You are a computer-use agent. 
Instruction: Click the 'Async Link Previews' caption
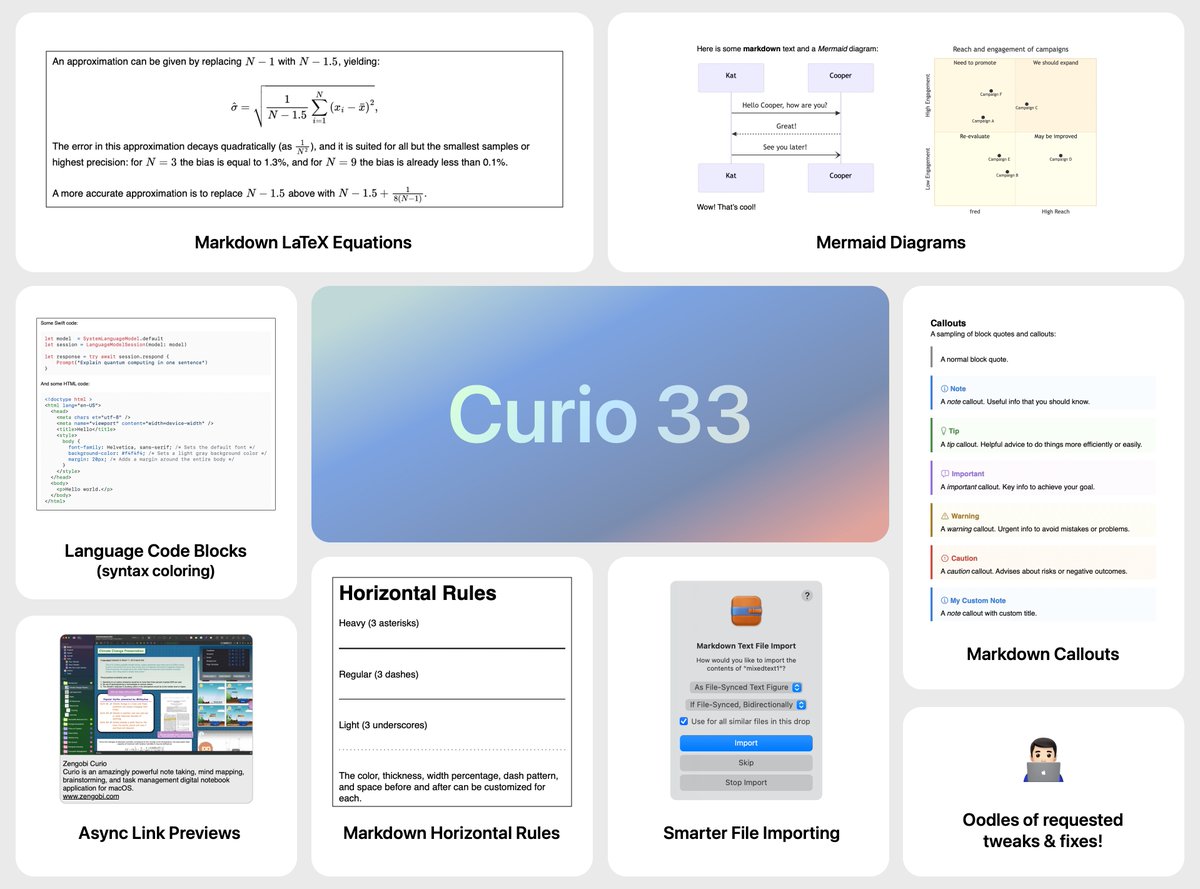(x=159, y=833)
